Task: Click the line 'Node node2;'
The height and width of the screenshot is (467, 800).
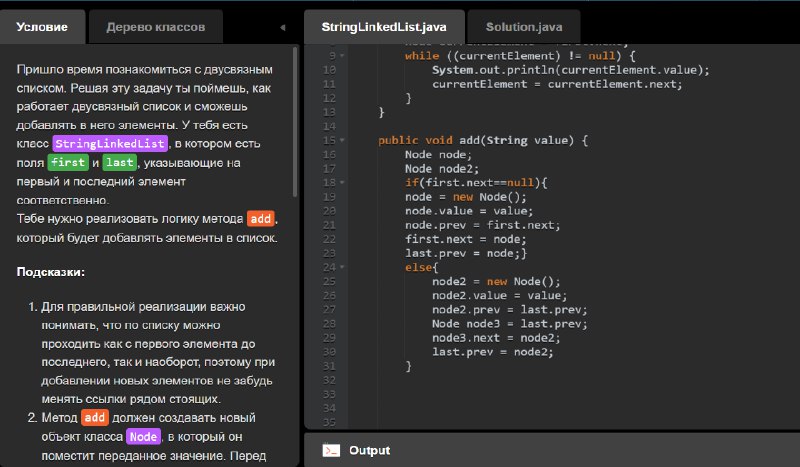Action: [x=442, y=168]
